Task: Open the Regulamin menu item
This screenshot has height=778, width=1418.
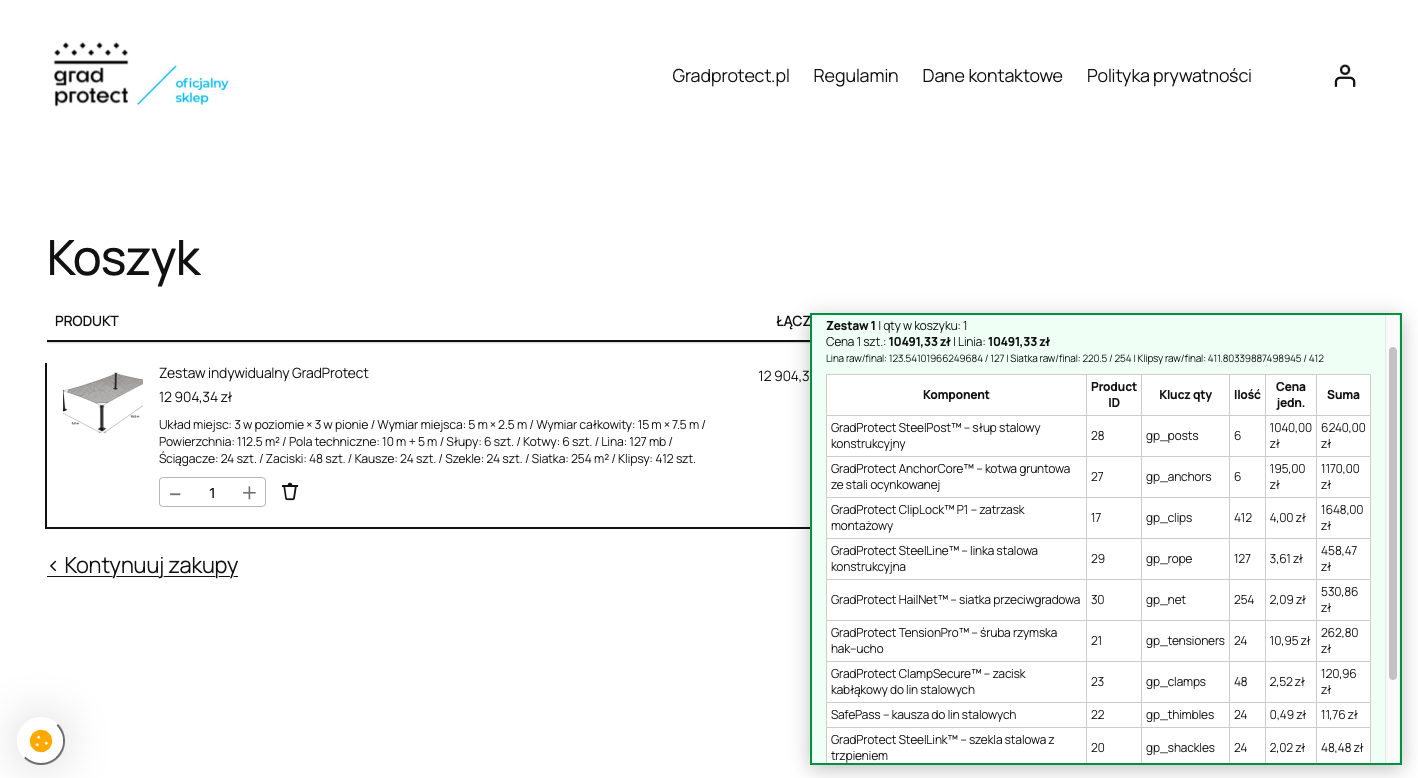Action: tap(856, 76)
